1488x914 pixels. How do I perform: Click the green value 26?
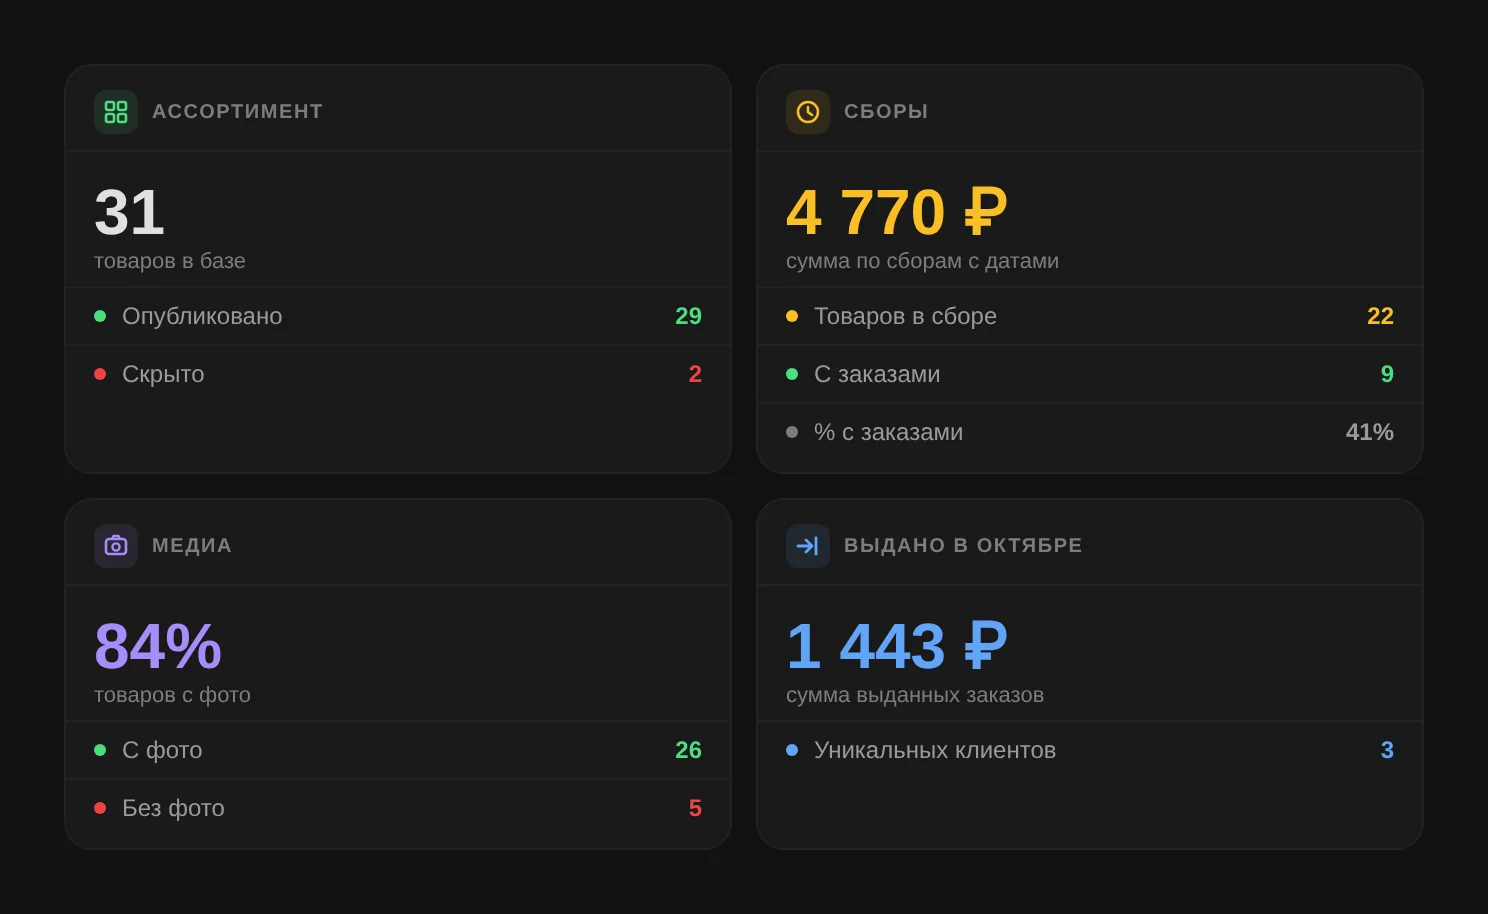[688, 750]
